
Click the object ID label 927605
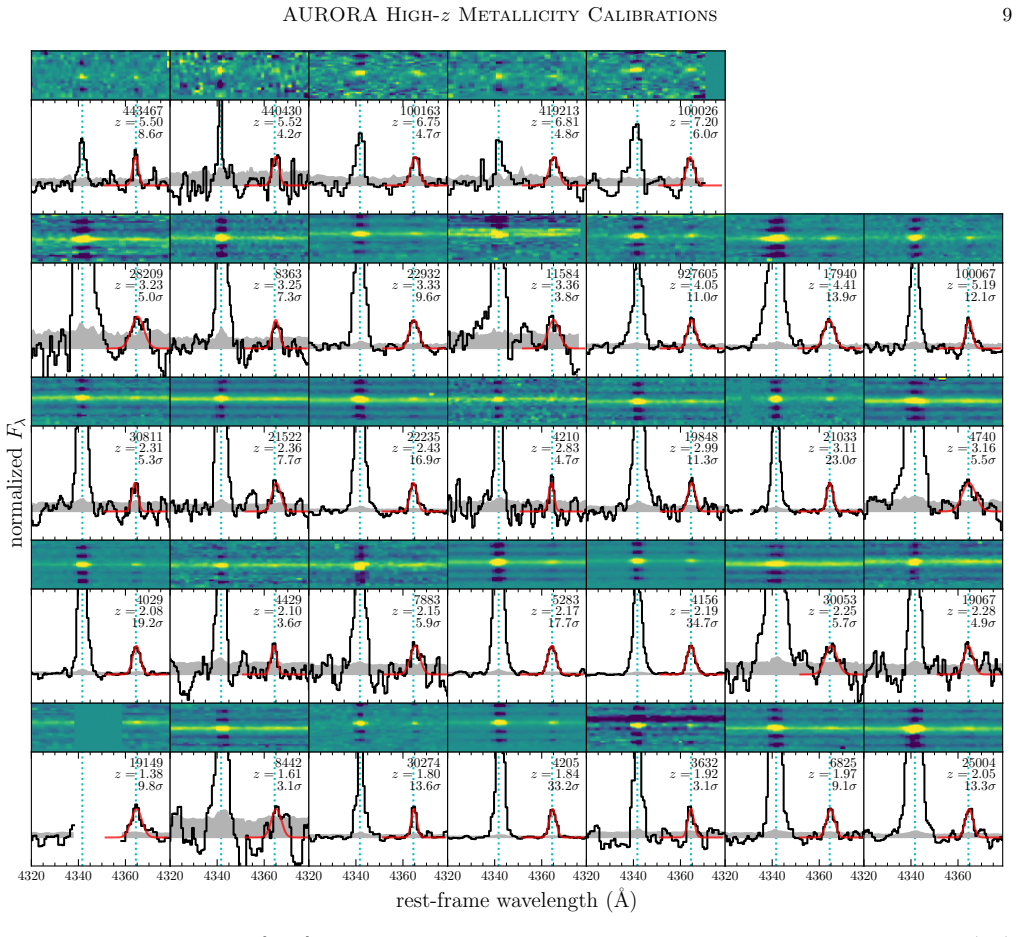point(699,274)
